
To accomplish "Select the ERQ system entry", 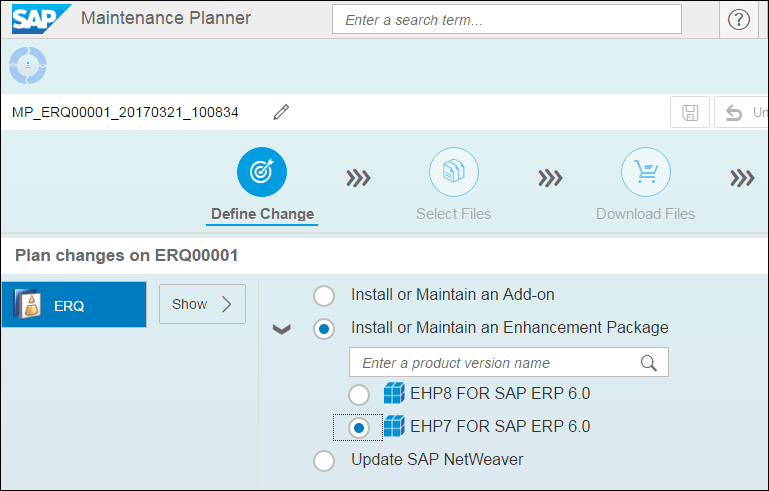I will click(74, 304).
